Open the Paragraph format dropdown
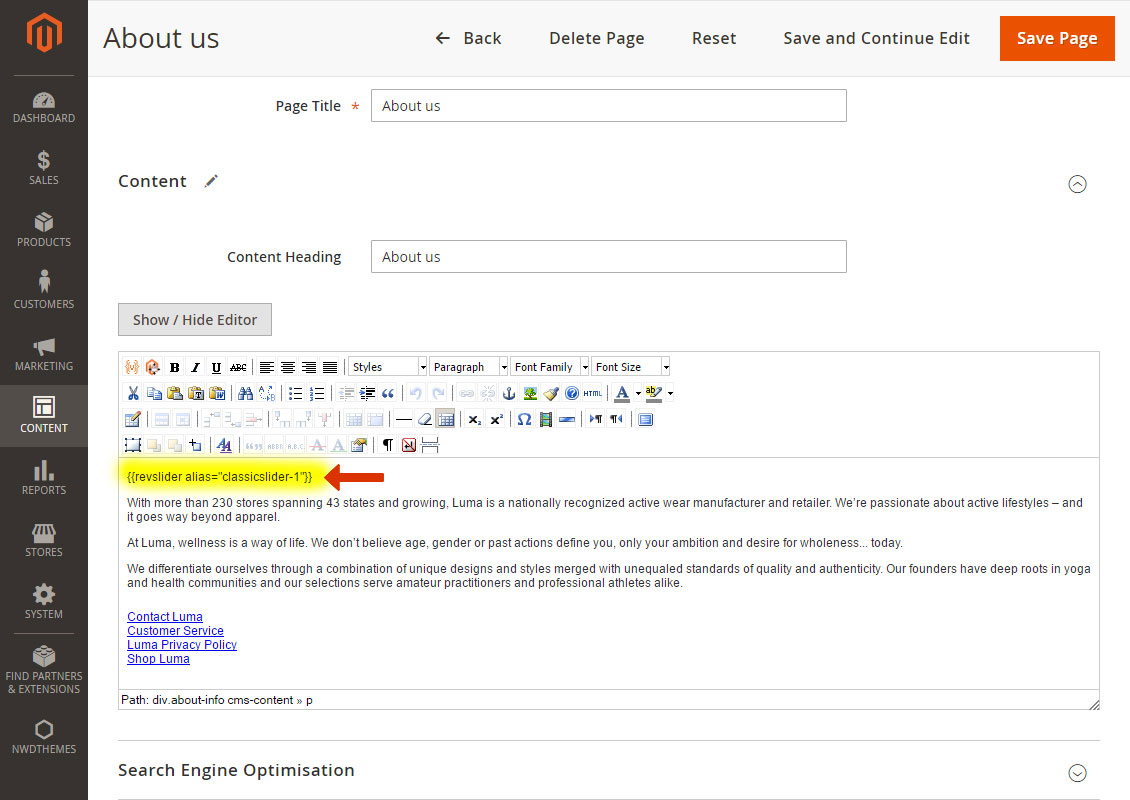Screen dimensions: 1130x800 468,367
